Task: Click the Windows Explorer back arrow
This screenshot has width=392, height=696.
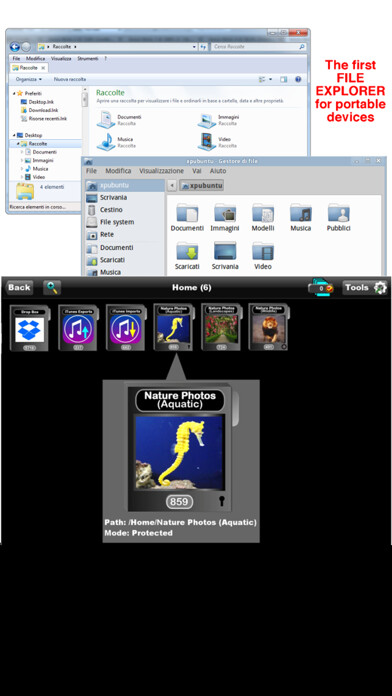Action: [15, 47]
